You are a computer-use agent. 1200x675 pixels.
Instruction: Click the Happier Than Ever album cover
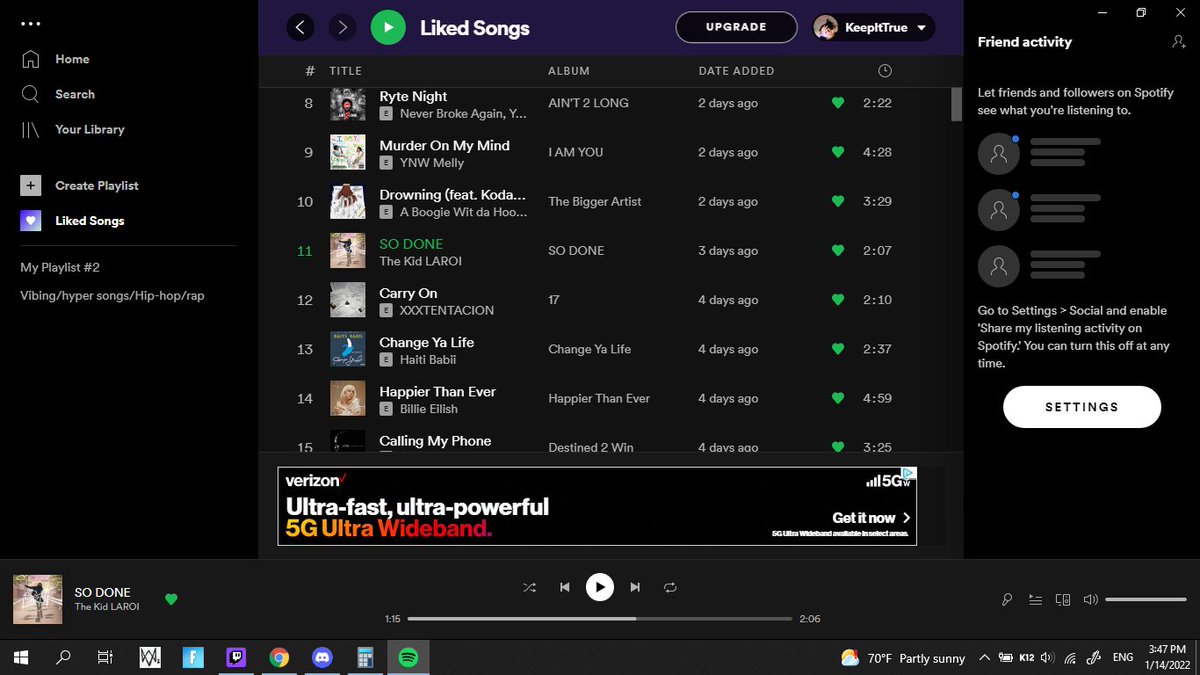pos(348,398)
